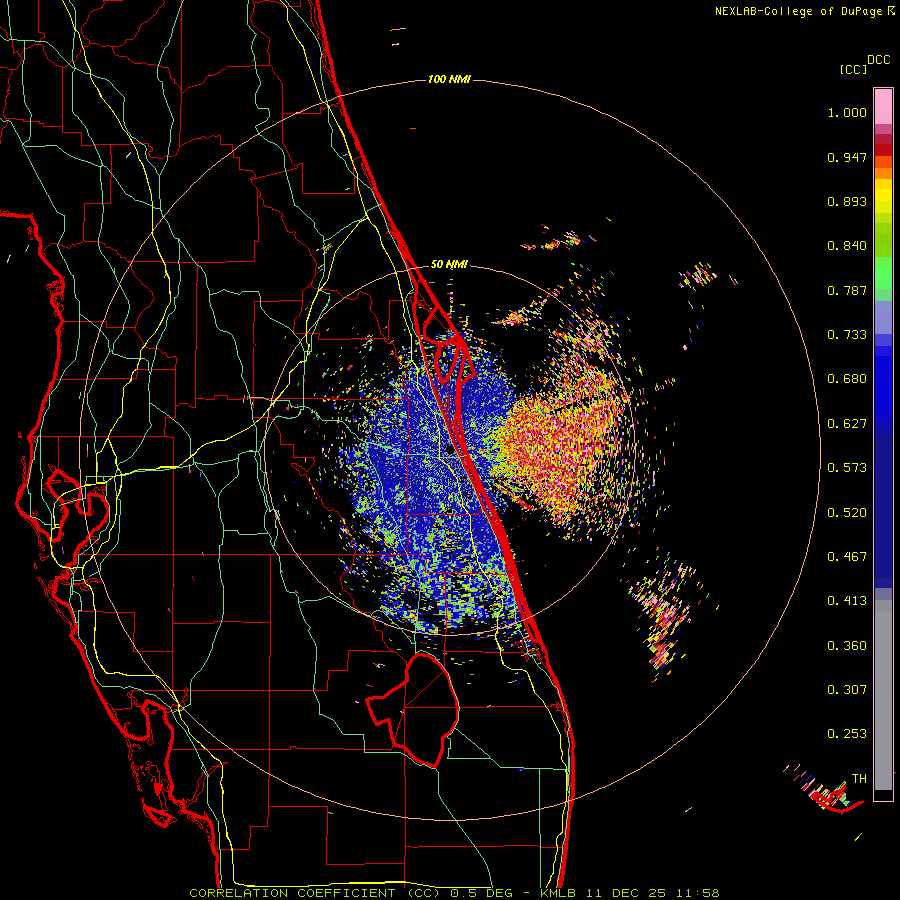Click the 0.360 legend value
The image size is (900, 900).
point(847,645)
